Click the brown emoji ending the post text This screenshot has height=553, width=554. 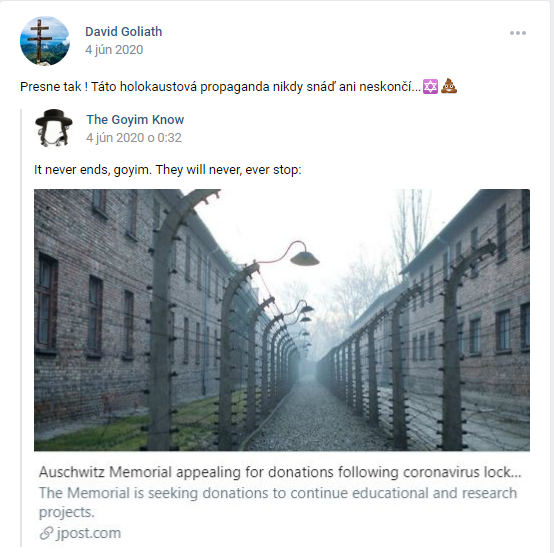pyautogui.click(x=449, y=86)
